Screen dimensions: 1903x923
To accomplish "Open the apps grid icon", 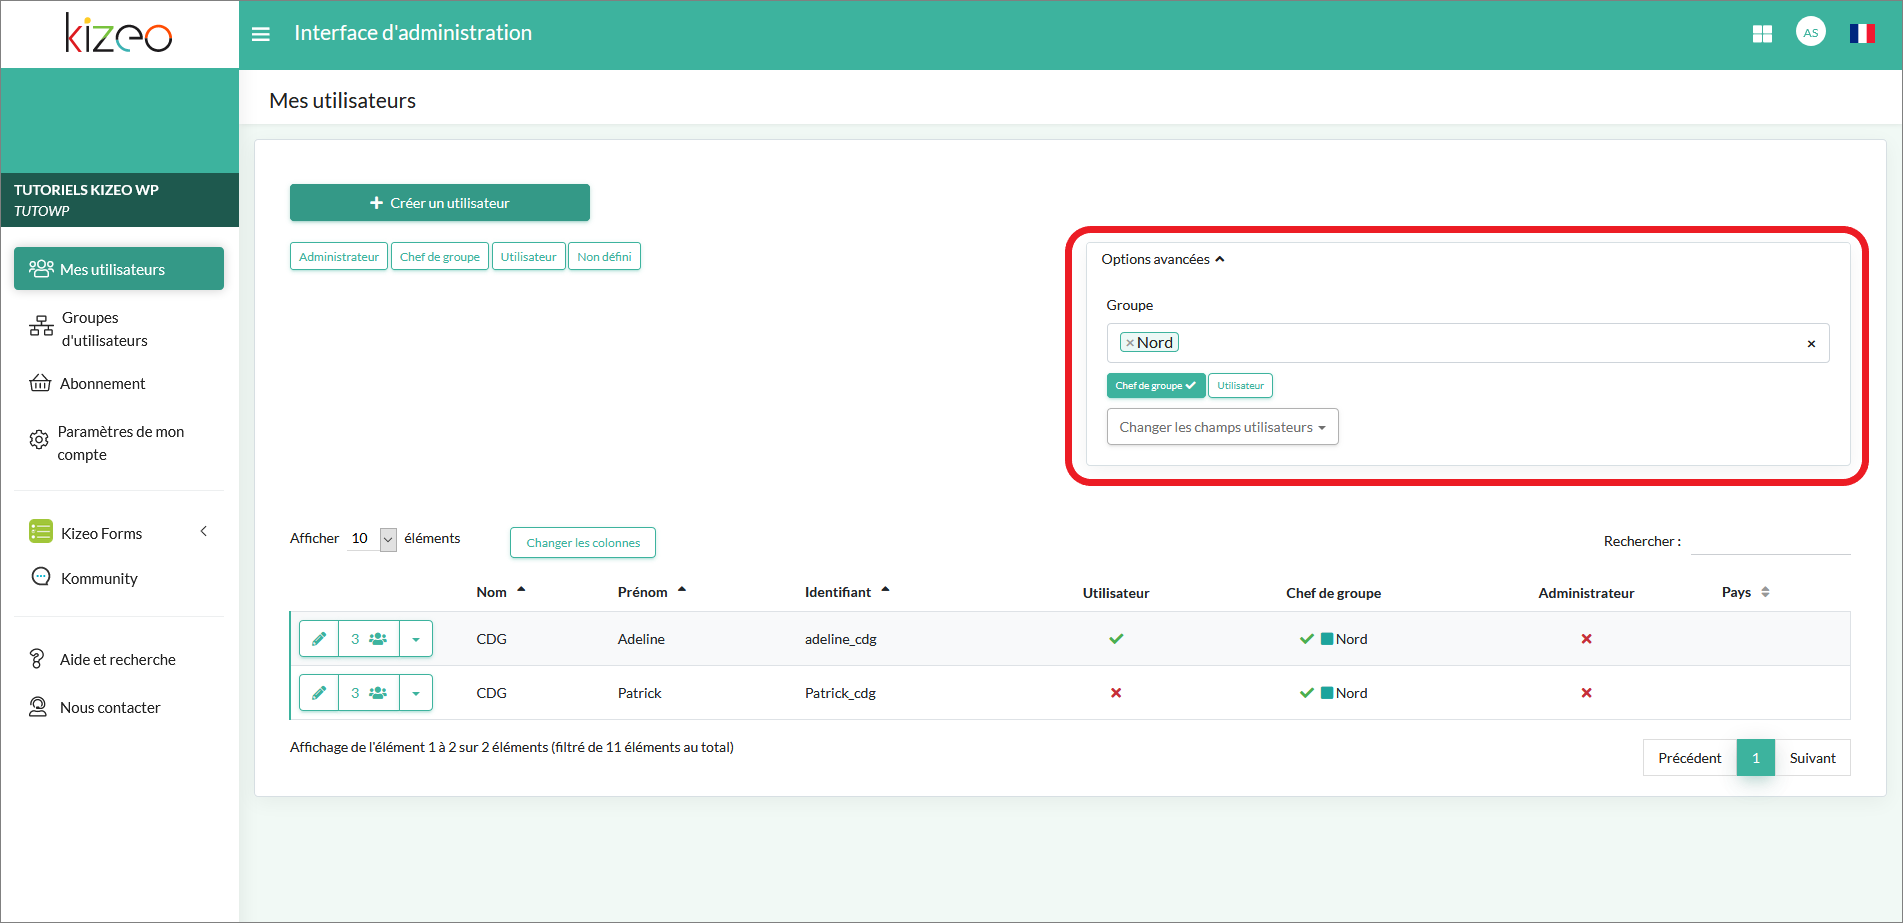I will (x=1762, y=34).
